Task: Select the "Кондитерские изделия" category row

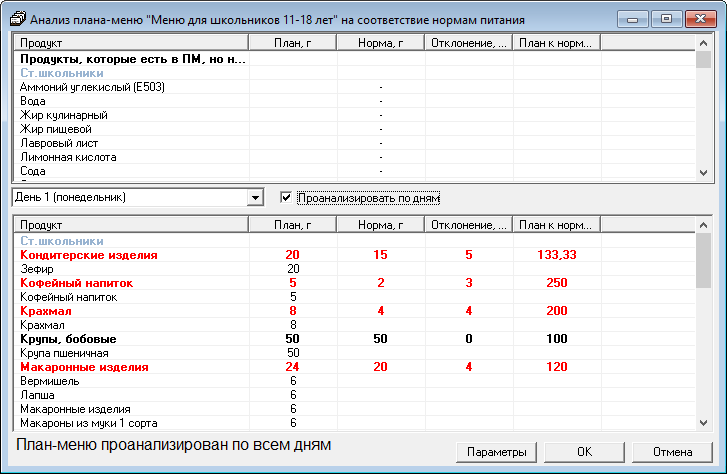Action: tap(89, 255)
